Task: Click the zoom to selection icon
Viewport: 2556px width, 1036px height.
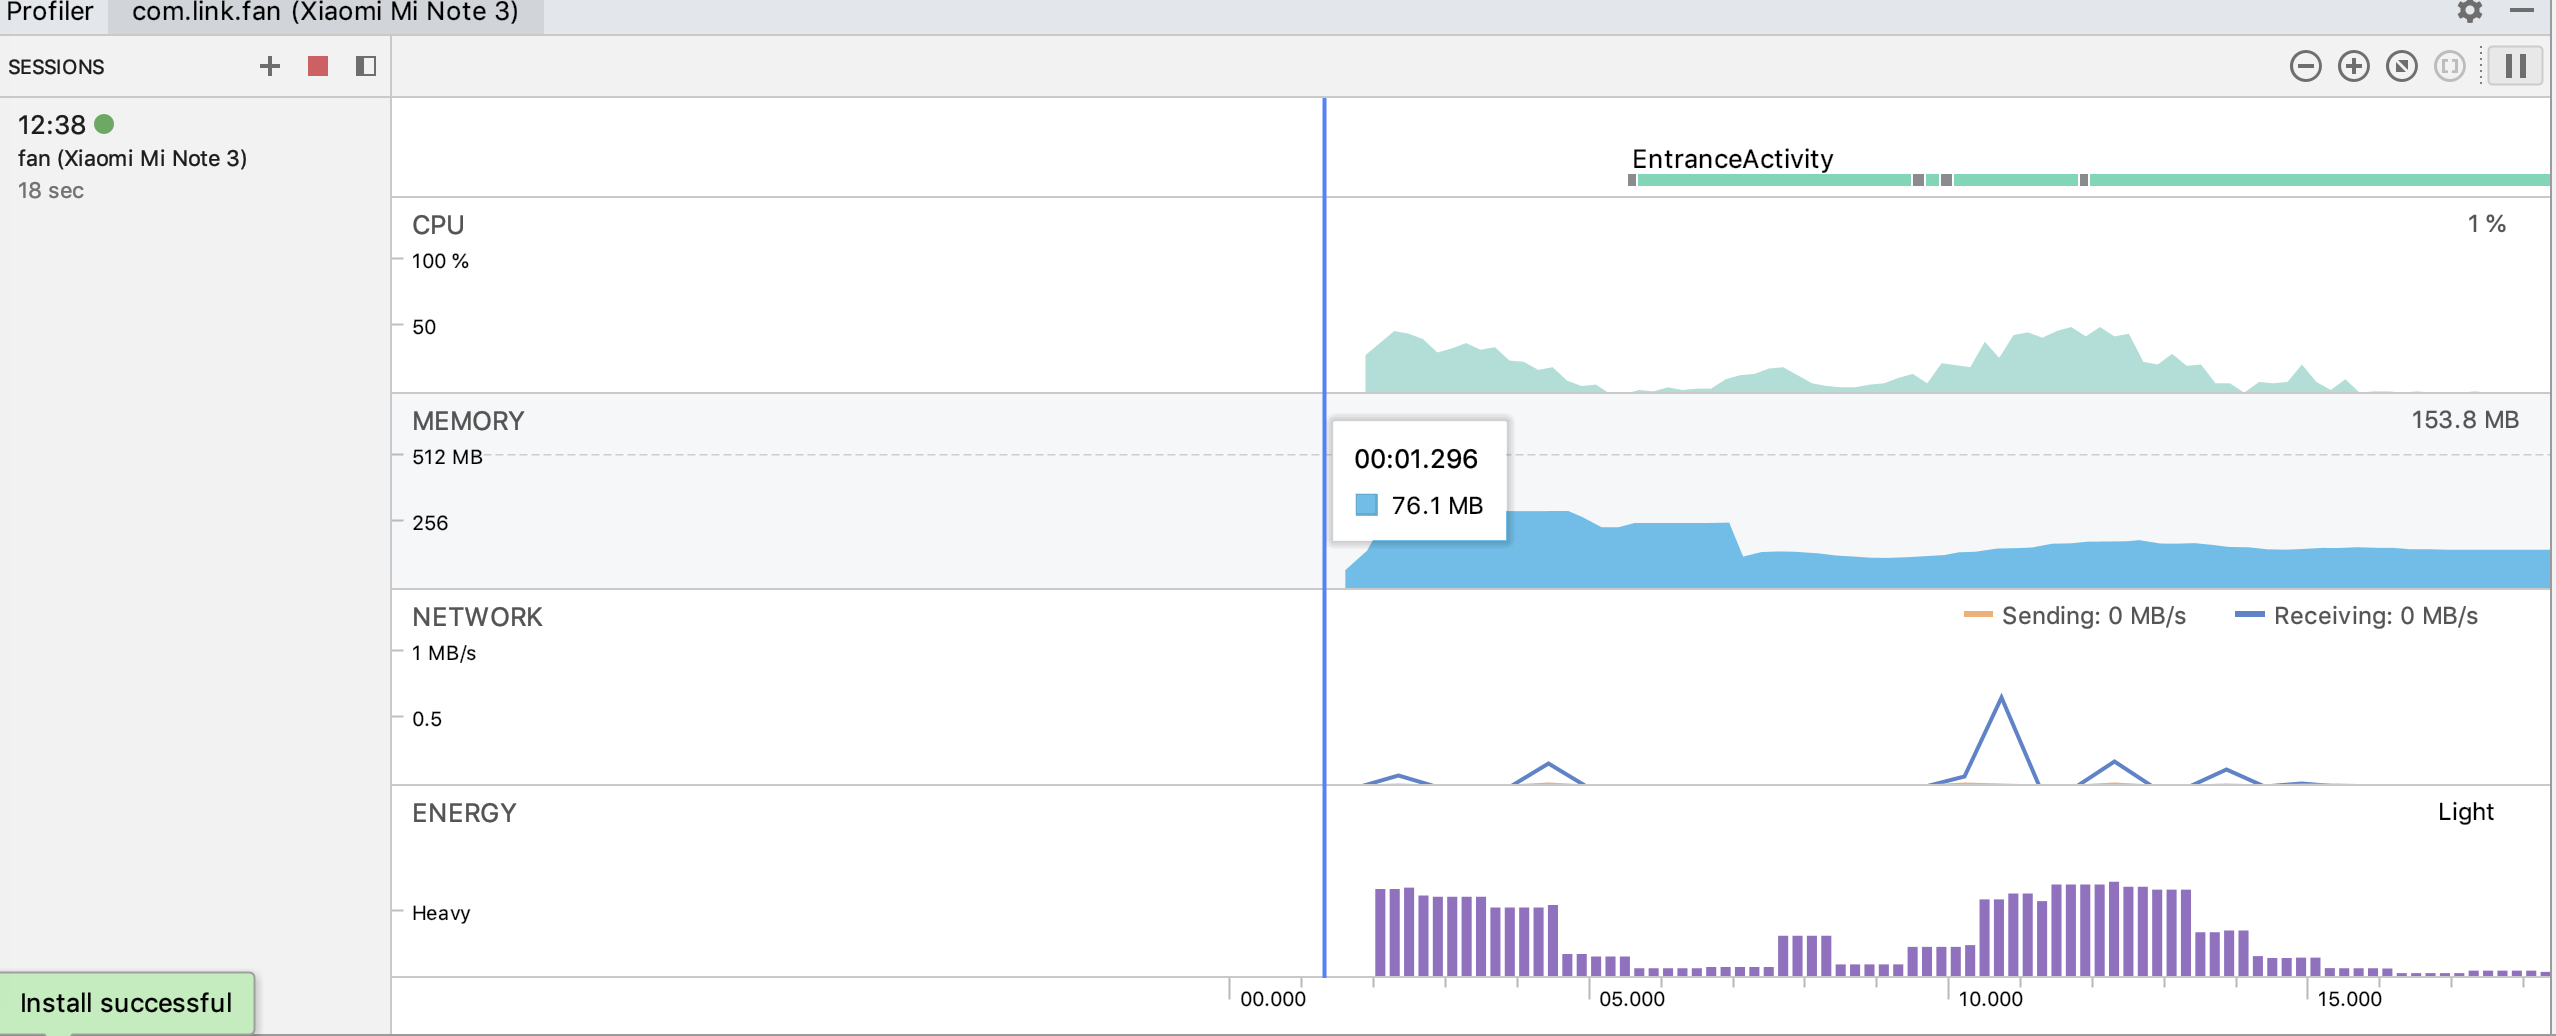Action: (x=2449, y=66)
